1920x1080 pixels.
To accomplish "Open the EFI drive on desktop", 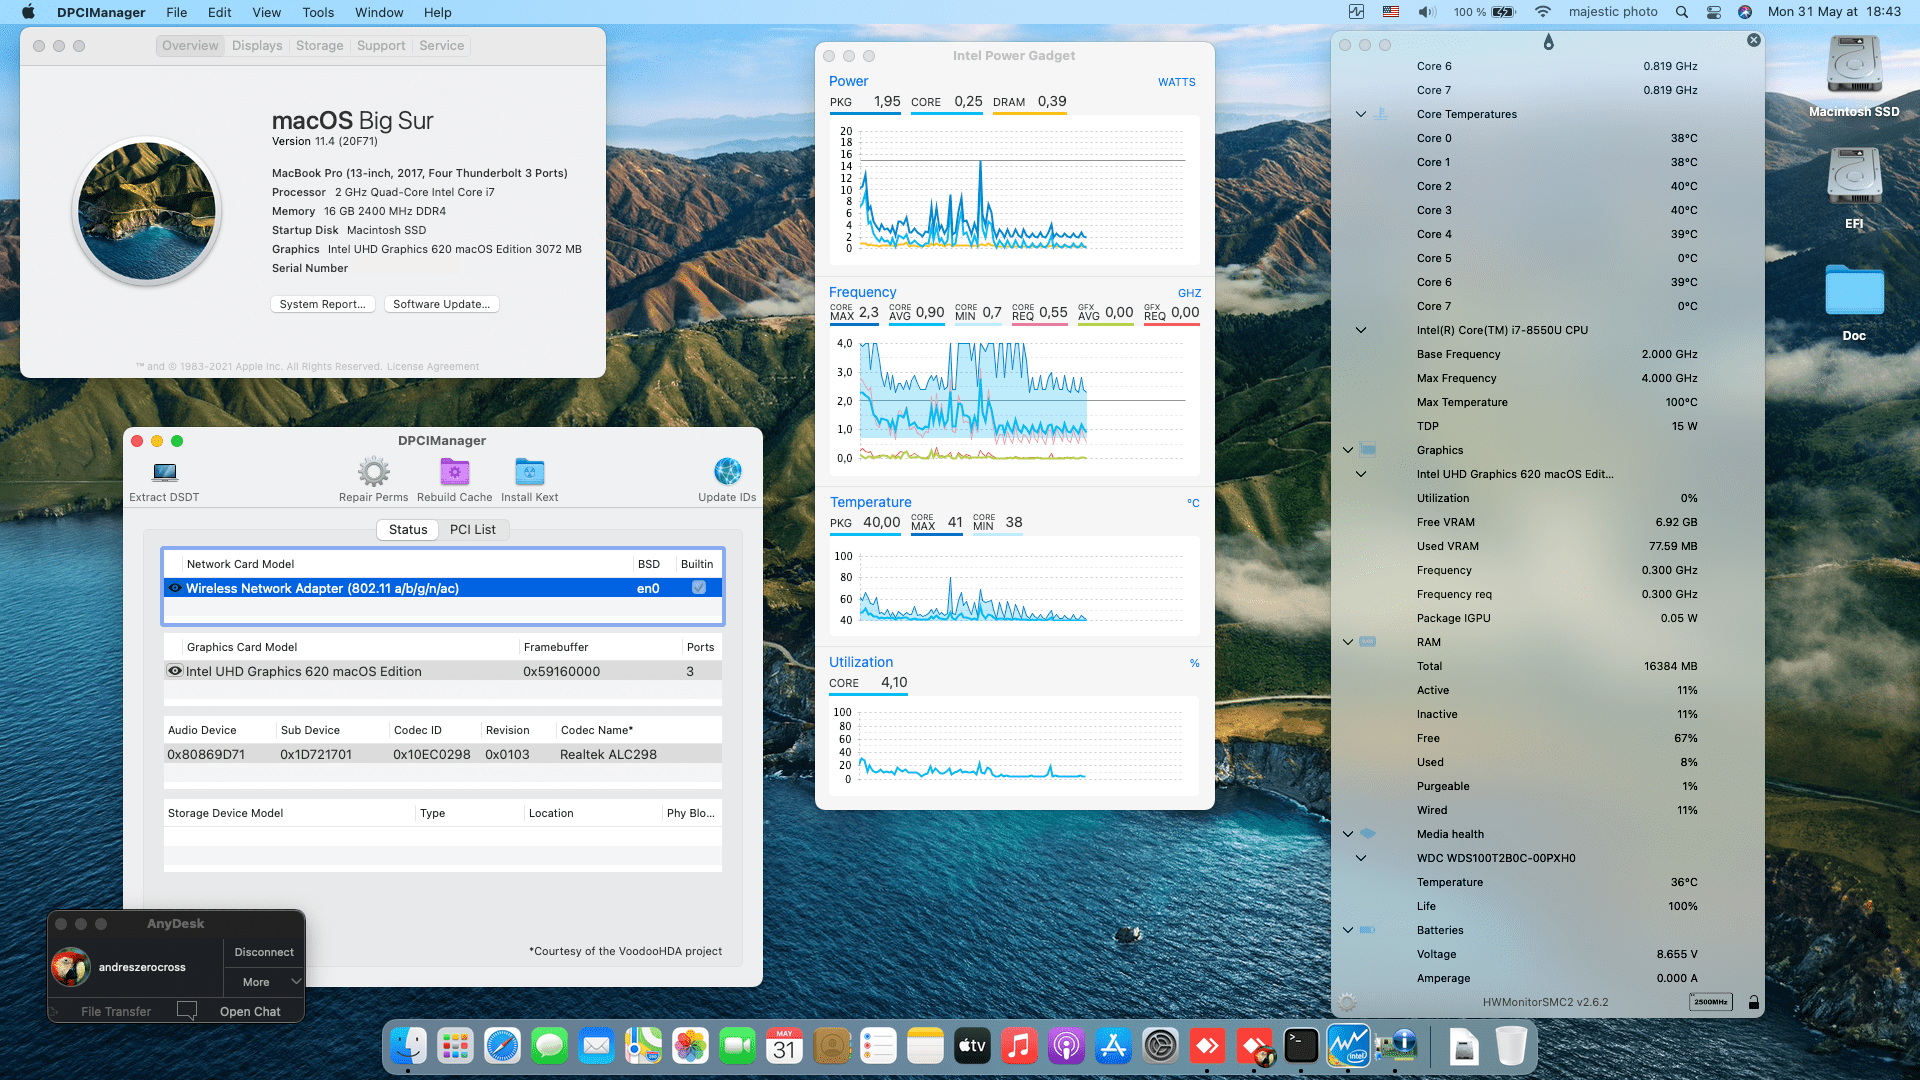I will tap(1854, 177).
